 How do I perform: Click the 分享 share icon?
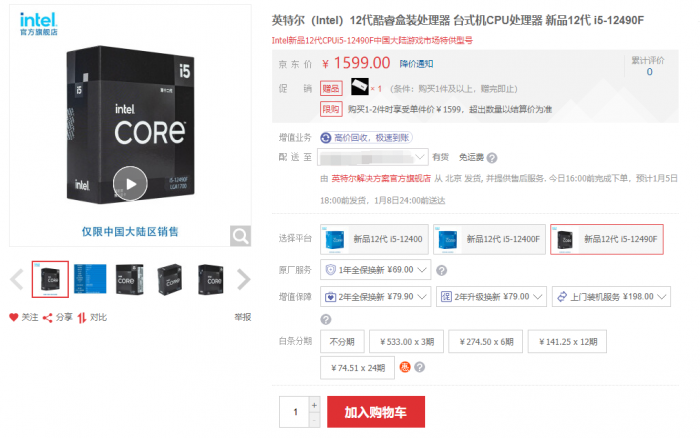(x=47, y=317)
